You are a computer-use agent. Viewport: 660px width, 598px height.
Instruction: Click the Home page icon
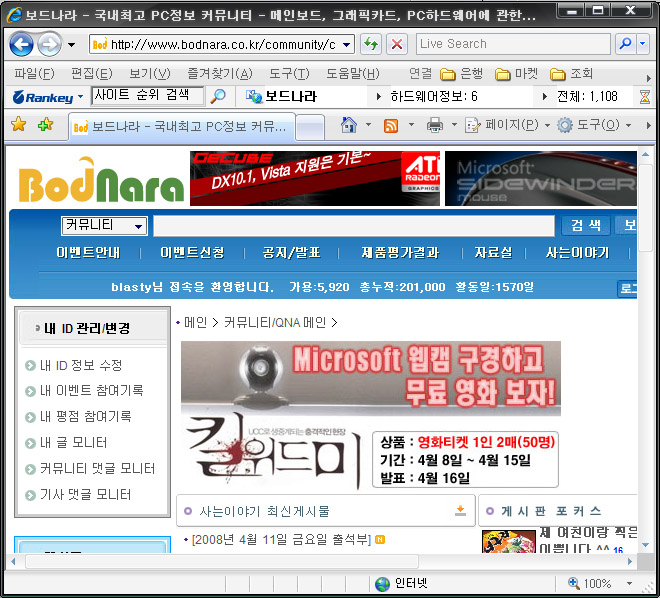(x=349, y=125)
